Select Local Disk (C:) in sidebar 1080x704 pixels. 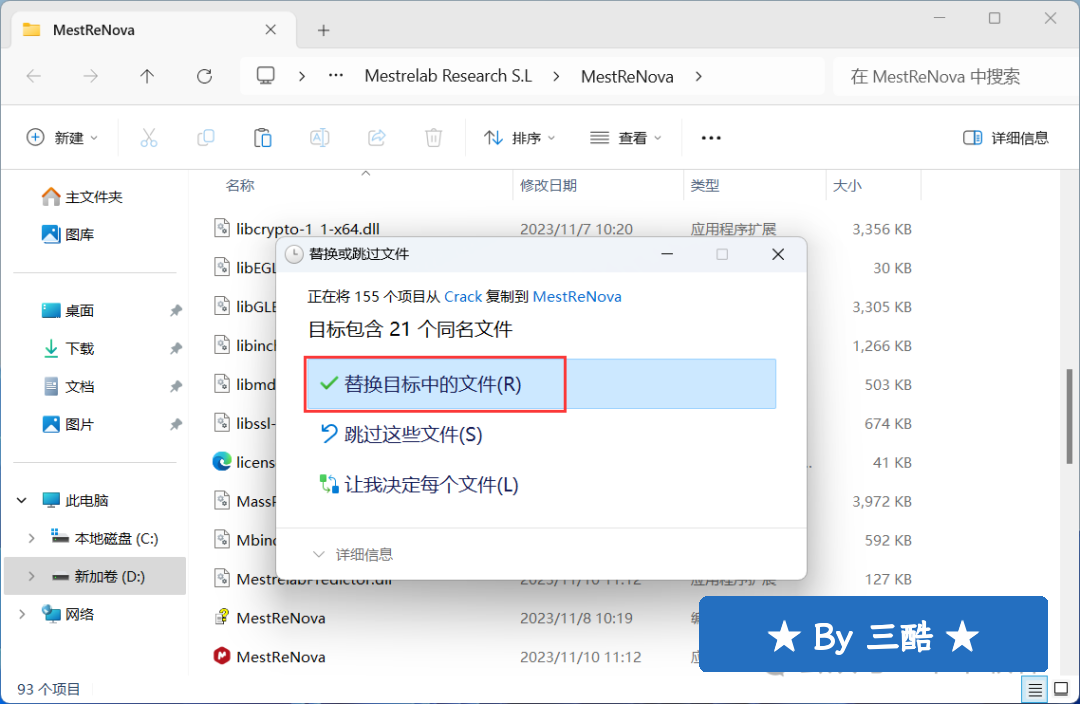pyautogui.click(x=105, y=539)
